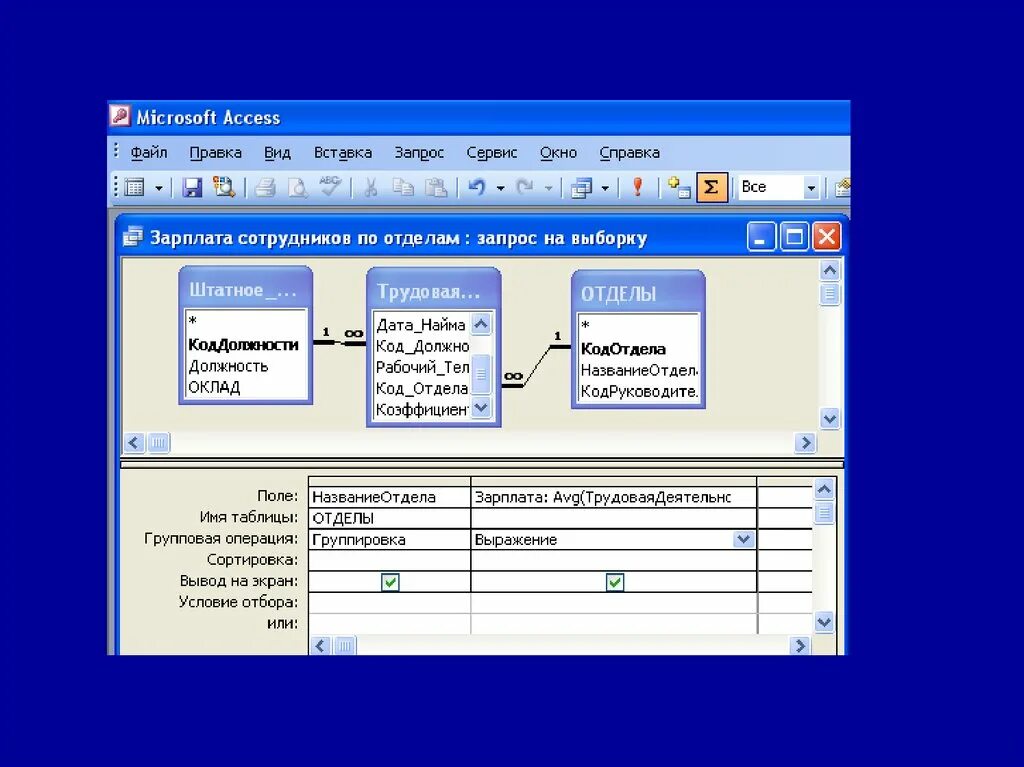1024x767 pixels.
Task: Close the query design window
Action: pos(827,237)
